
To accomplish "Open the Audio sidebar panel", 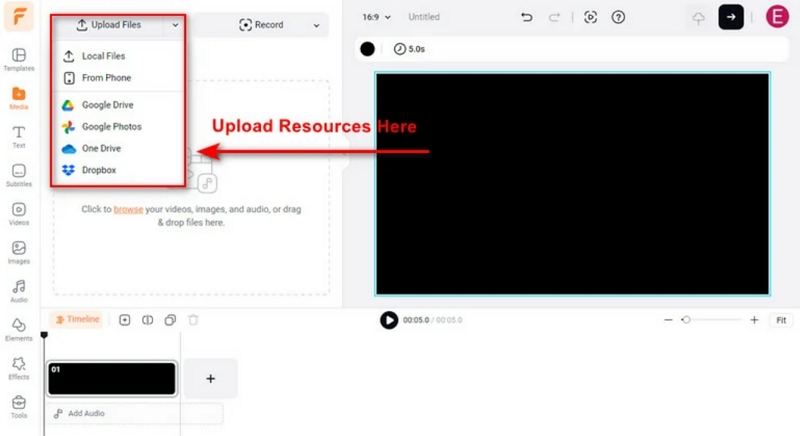I will [19, 291].
